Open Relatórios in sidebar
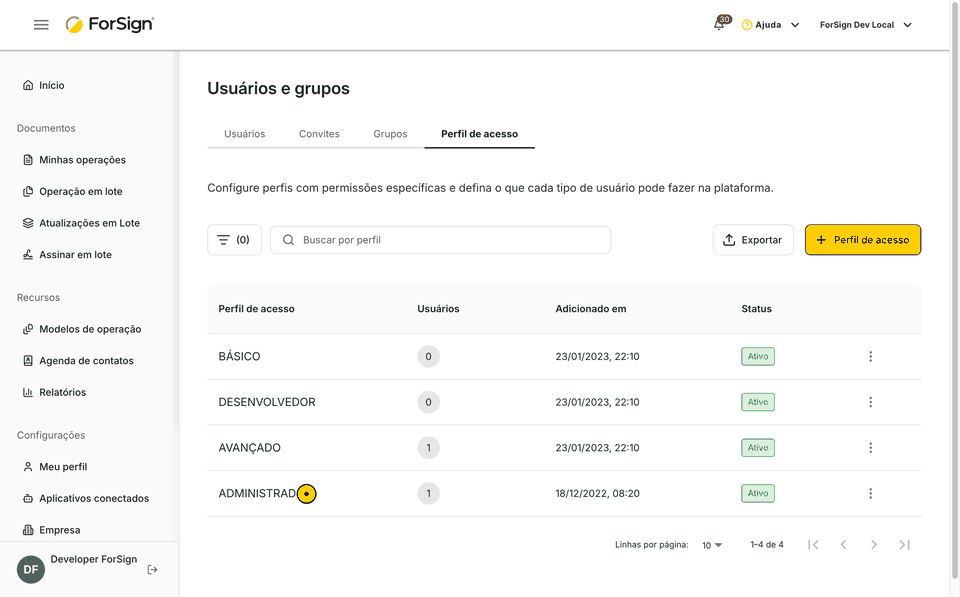 click(54, 392)
